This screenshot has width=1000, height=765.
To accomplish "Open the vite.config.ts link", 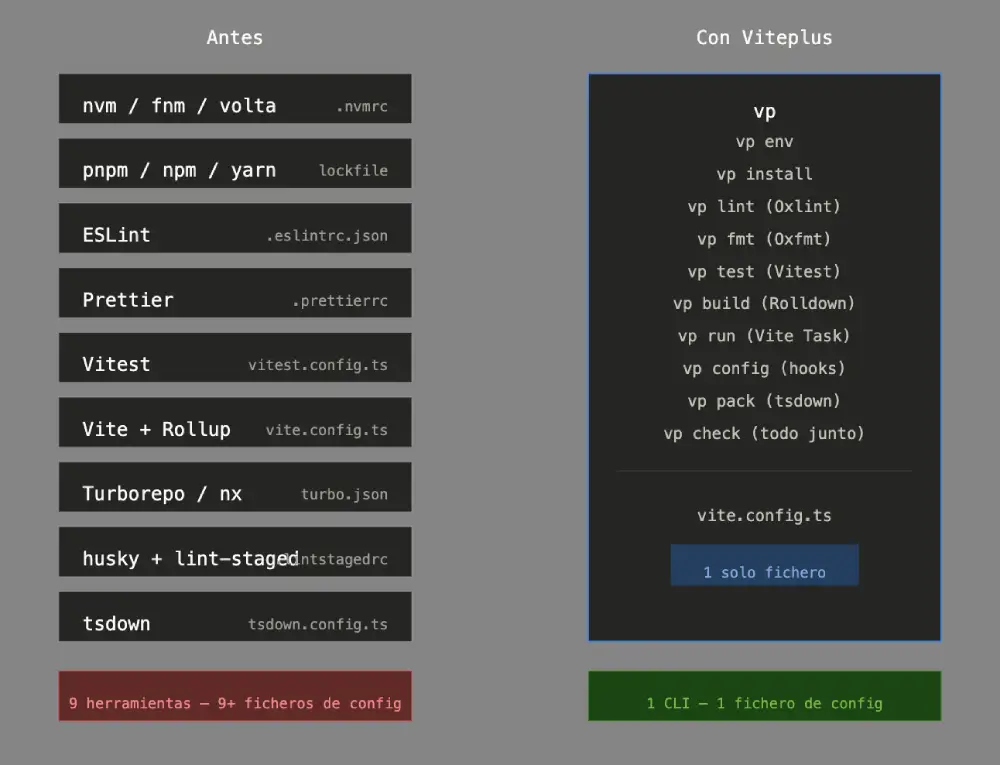I will tap(764, 515).
